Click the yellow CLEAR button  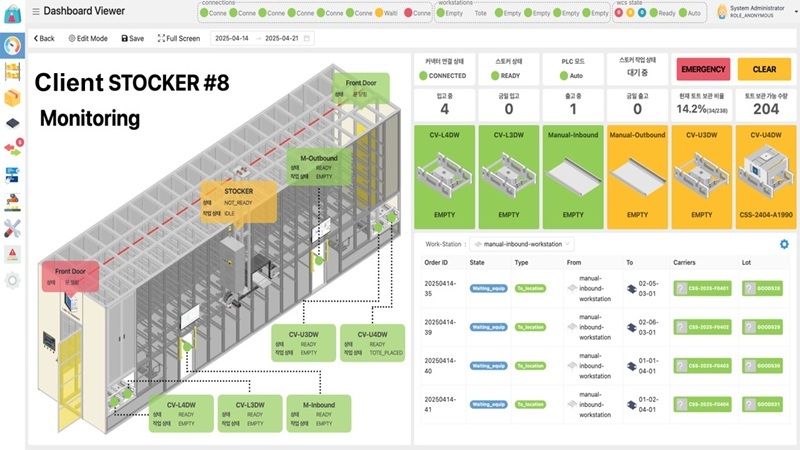[x=764, y=69]
